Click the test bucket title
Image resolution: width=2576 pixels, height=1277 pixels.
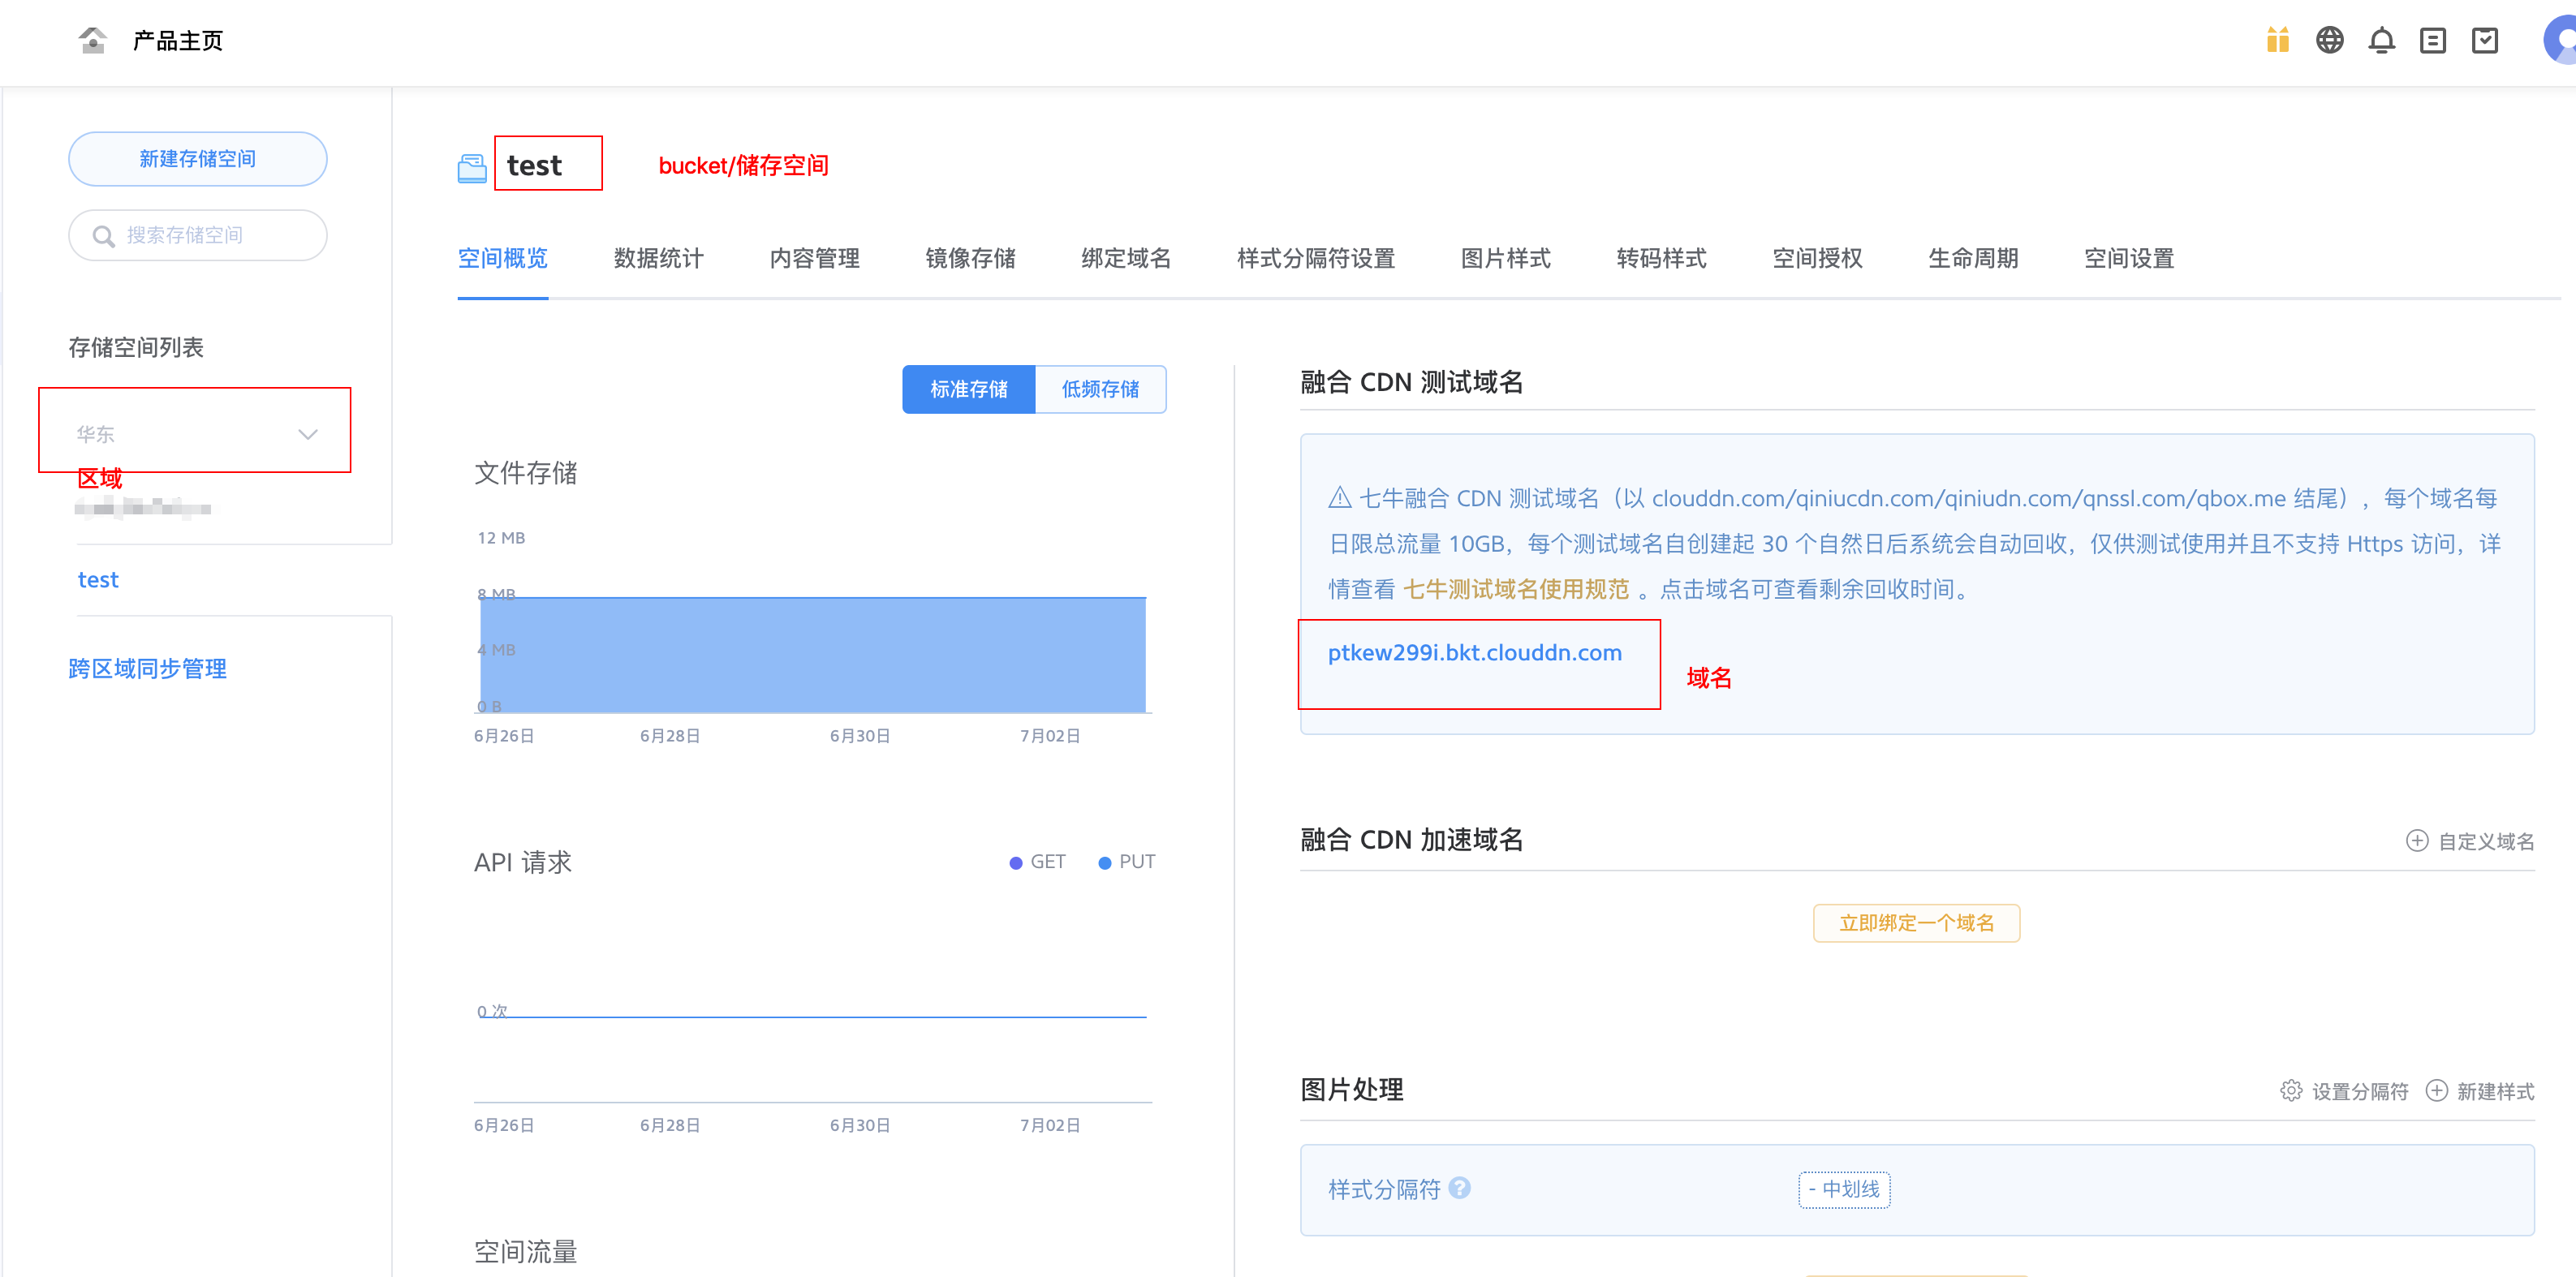click(535, 166)
